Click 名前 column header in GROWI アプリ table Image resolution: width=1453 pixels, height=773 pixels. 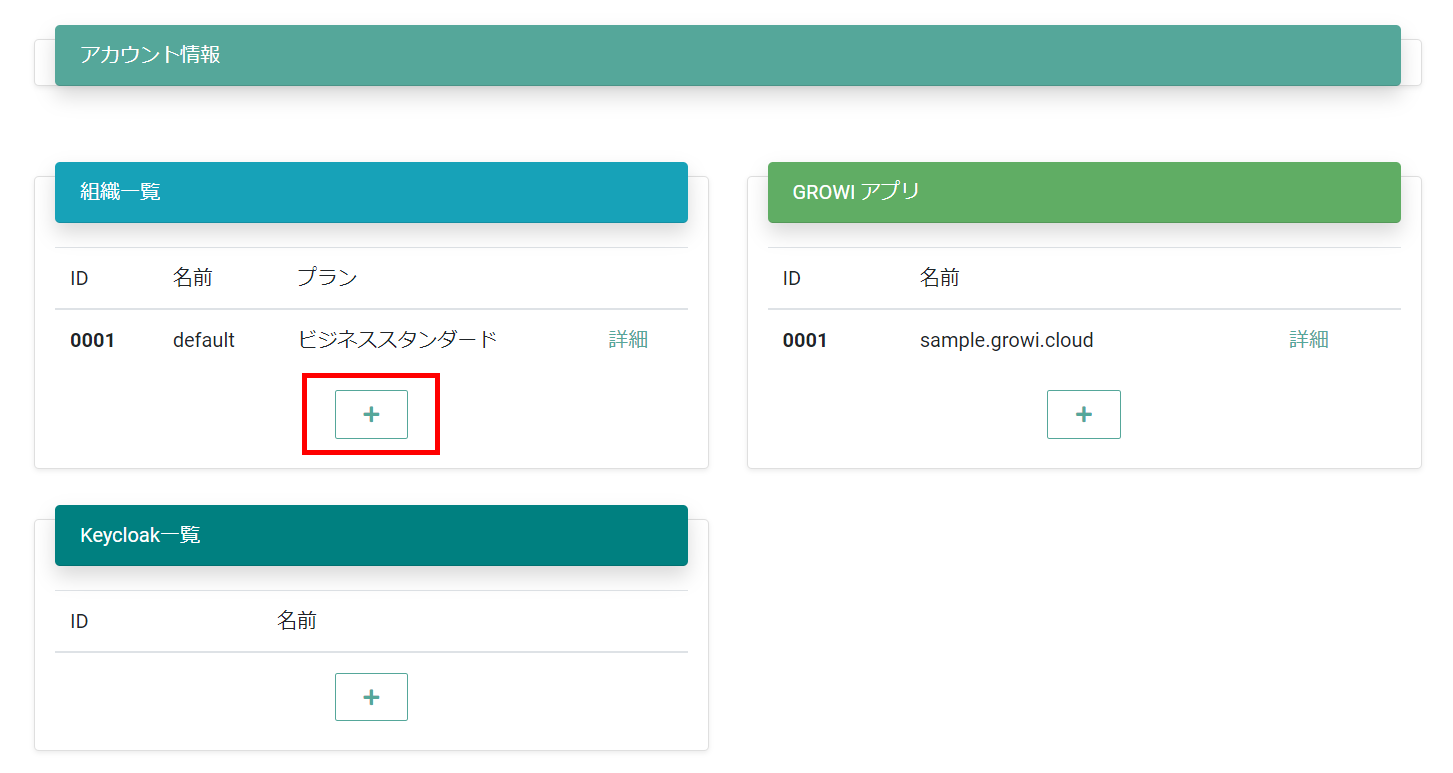pyautogui.click(x=939, y=278)
